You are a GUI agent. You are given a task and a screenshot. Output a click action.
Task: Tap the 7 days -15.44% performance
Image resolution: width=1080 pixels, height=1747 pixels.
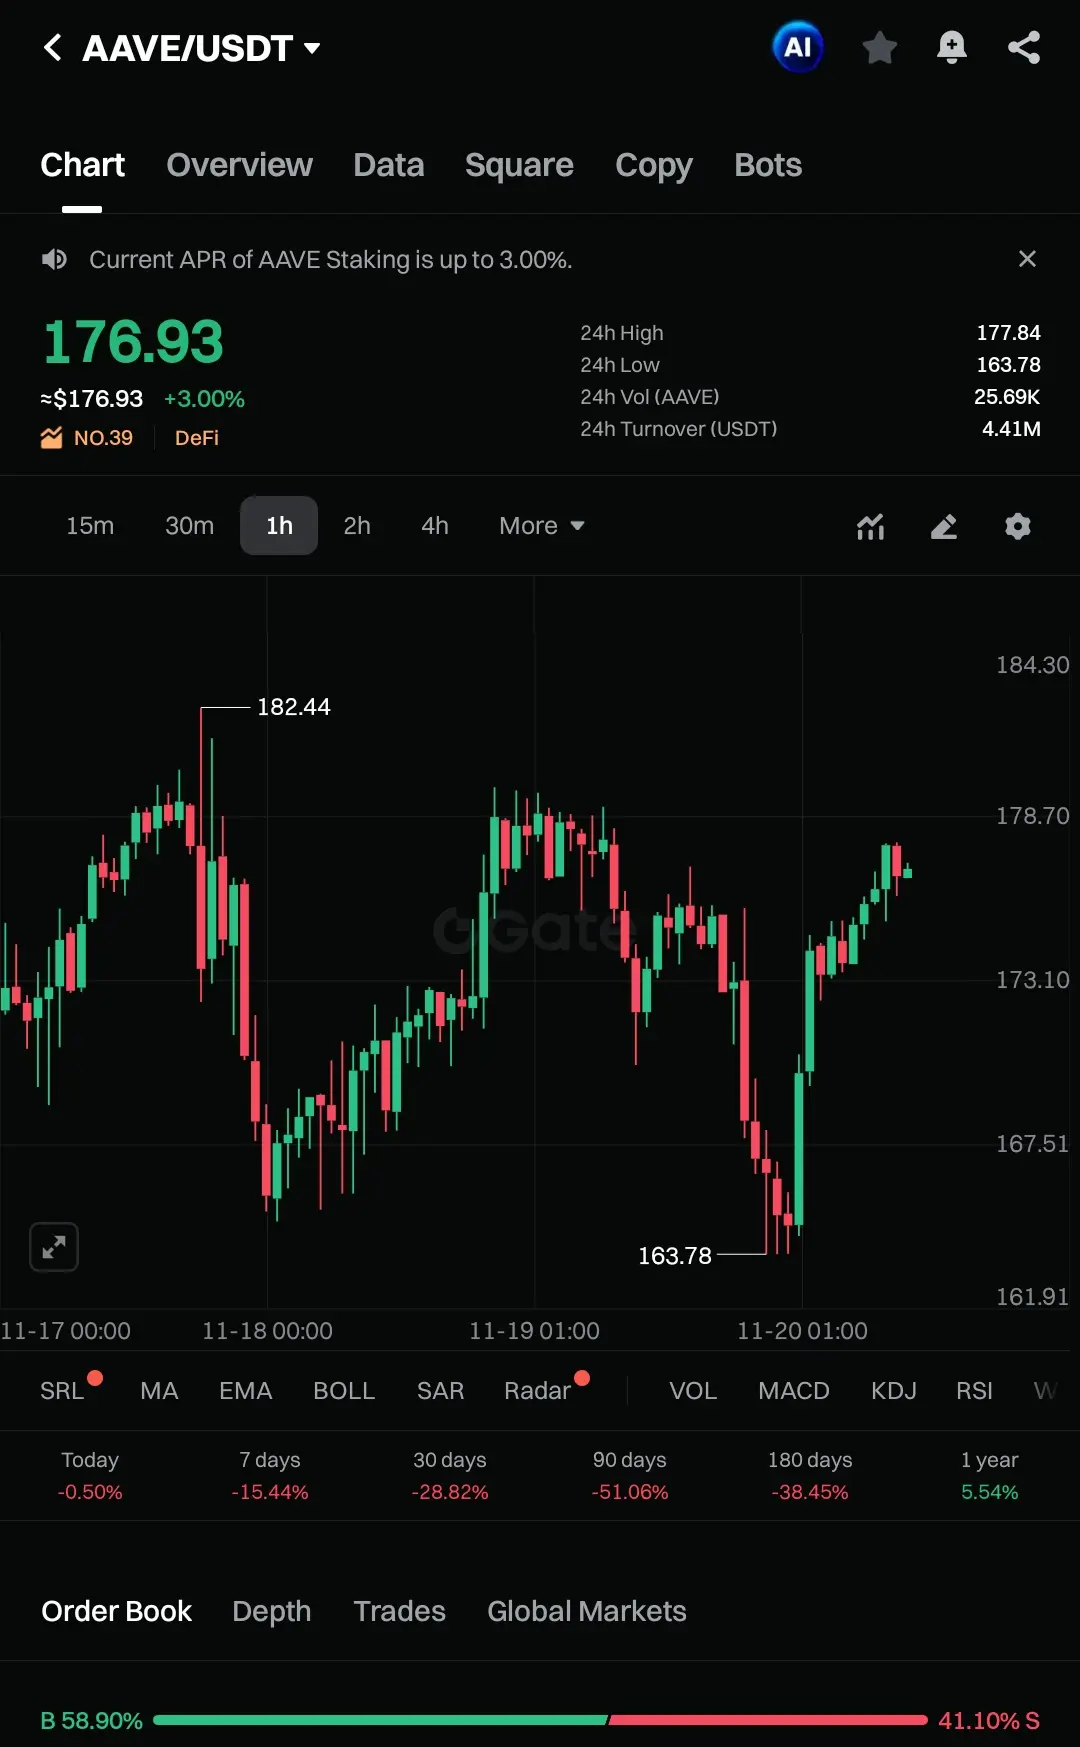[x=270, y=1476]
